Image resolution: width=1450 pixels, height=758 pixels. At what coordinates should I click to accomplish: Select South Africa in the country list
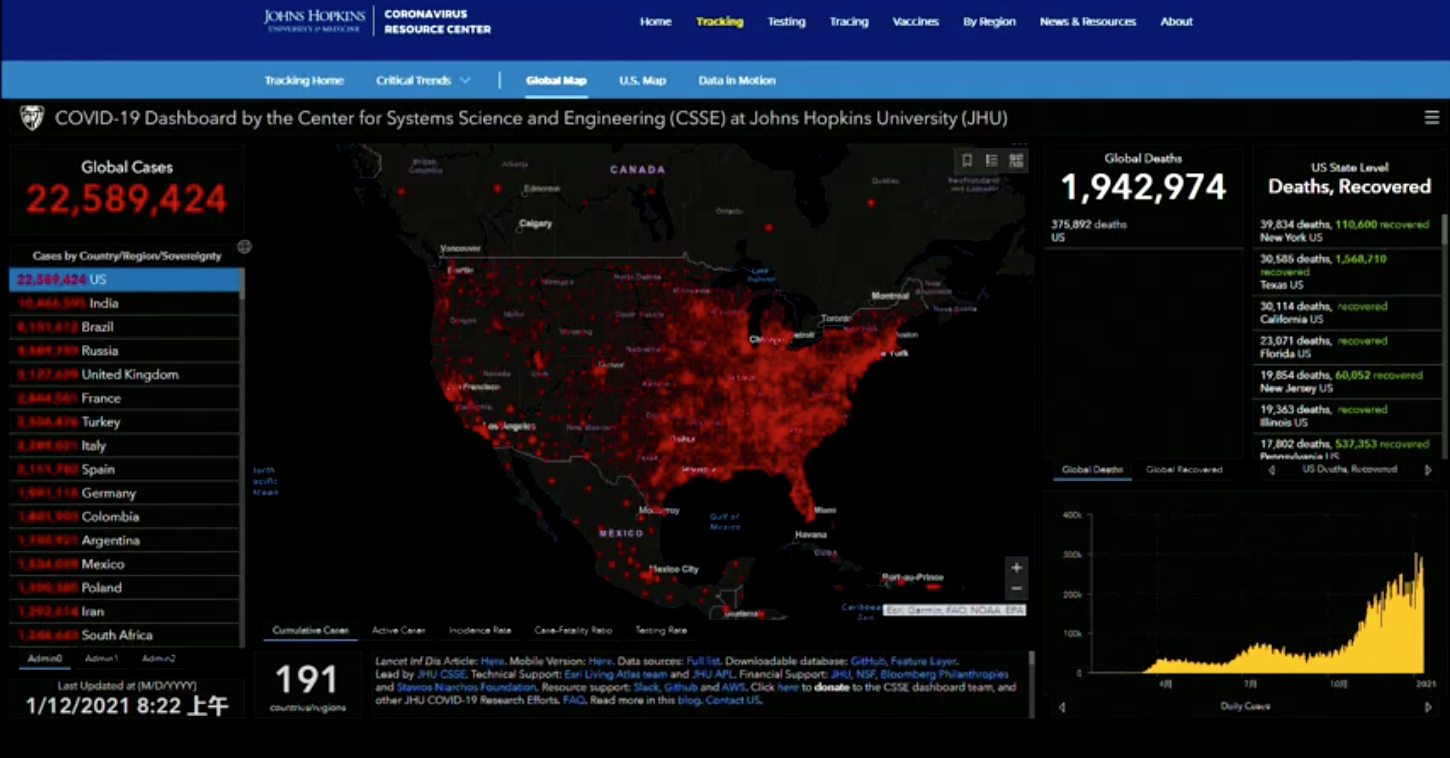(x=125, y=635)
